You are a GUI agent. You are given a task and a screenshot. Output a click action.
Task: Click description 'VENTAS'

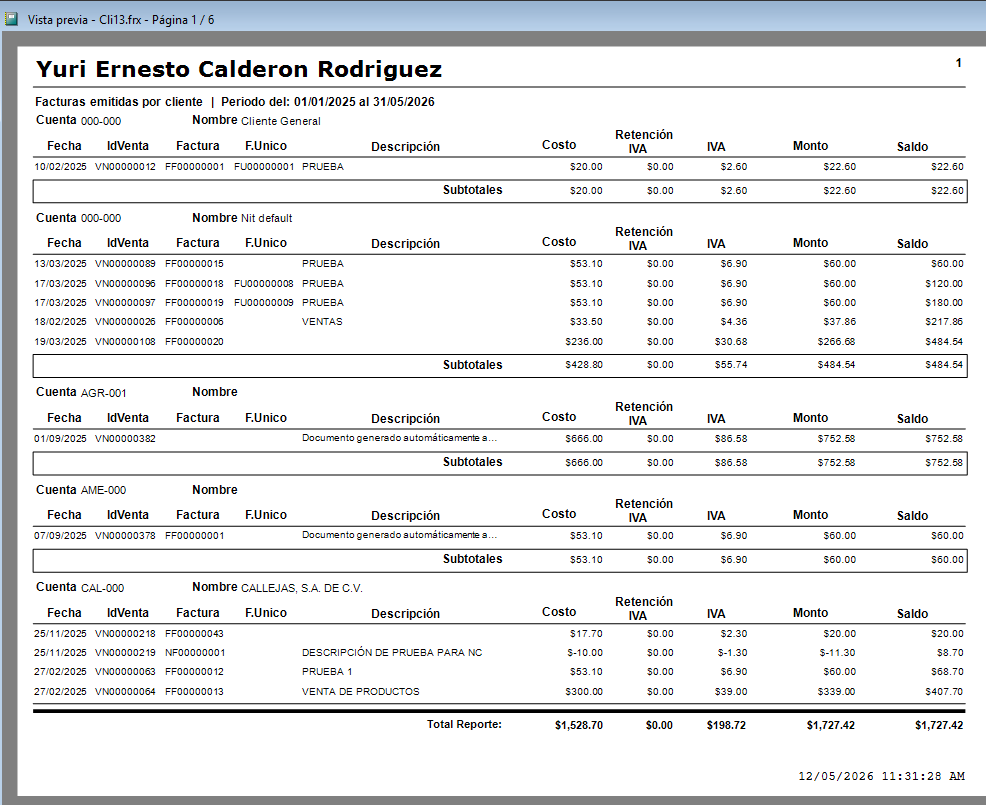tap(322, 321)
